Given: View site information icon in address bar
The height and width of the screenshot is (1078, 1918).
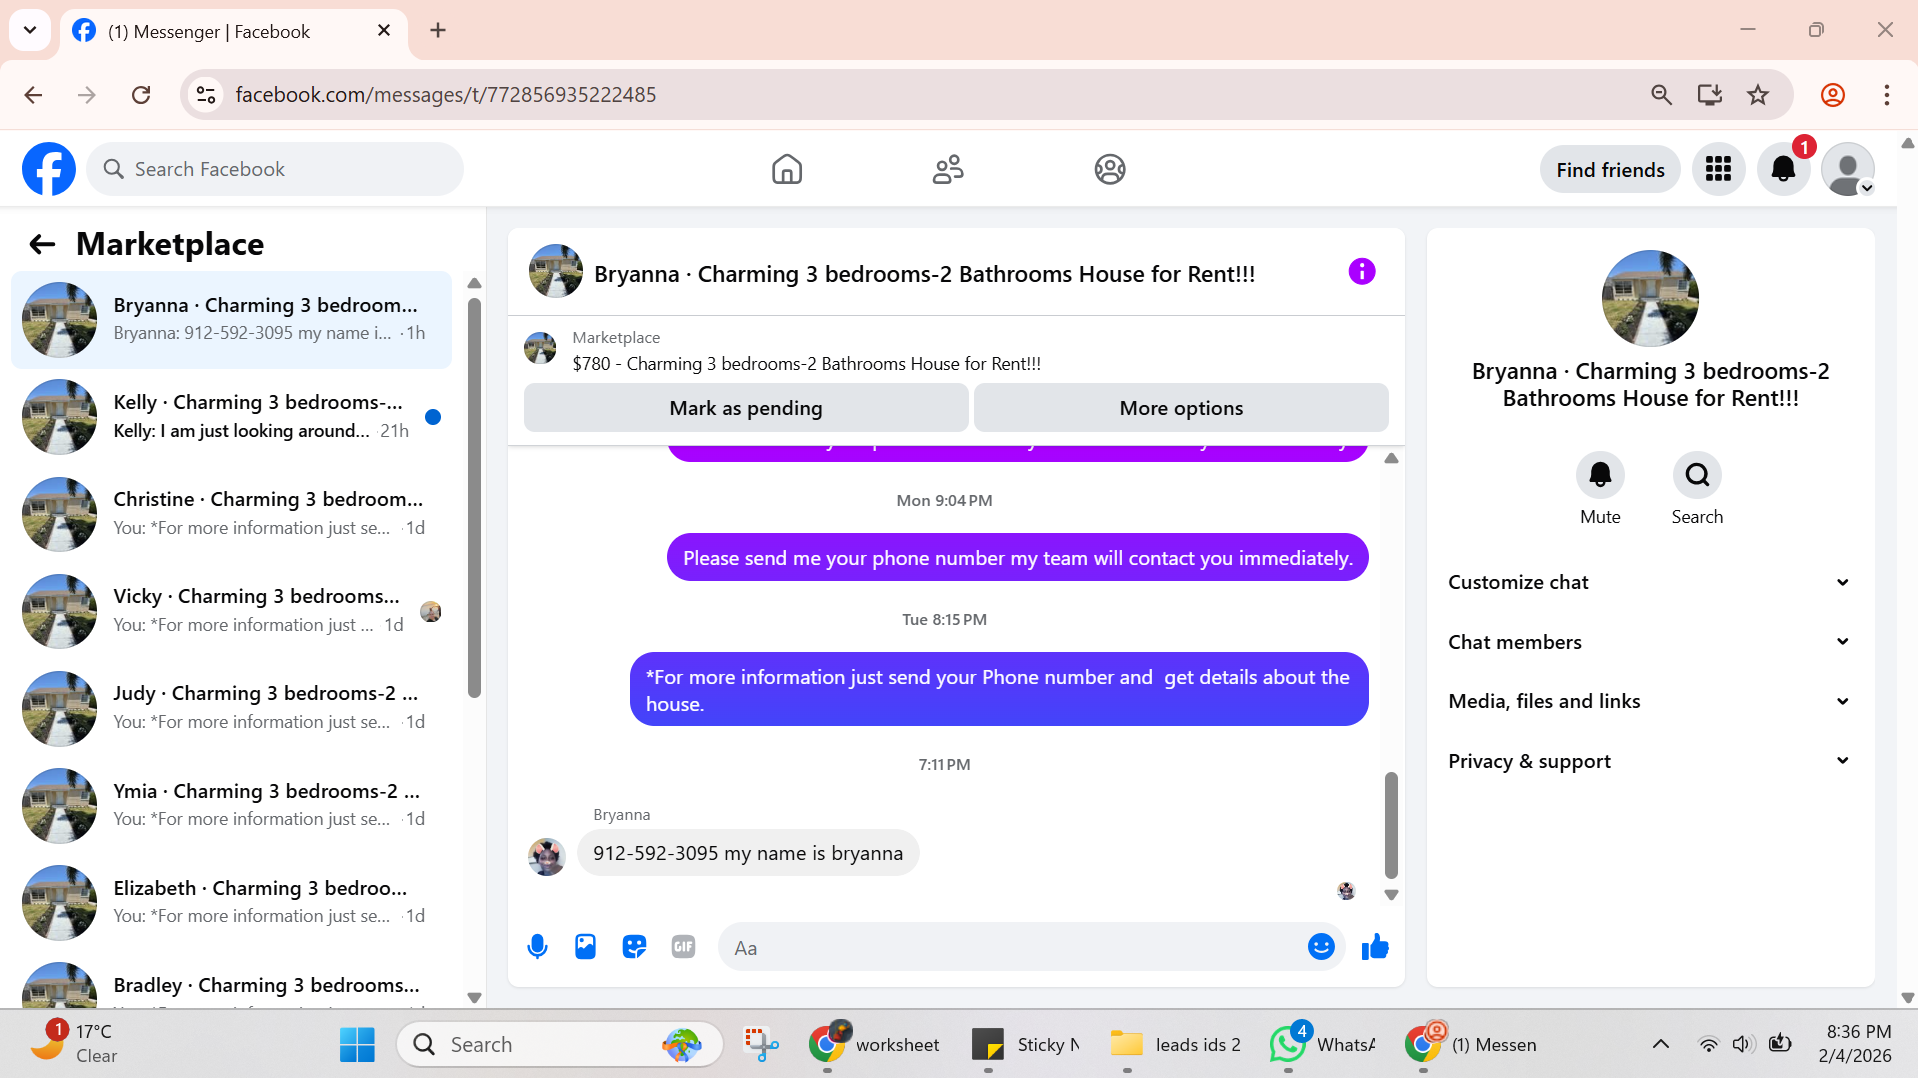Looking at the screenshot, I should point(206,95).
